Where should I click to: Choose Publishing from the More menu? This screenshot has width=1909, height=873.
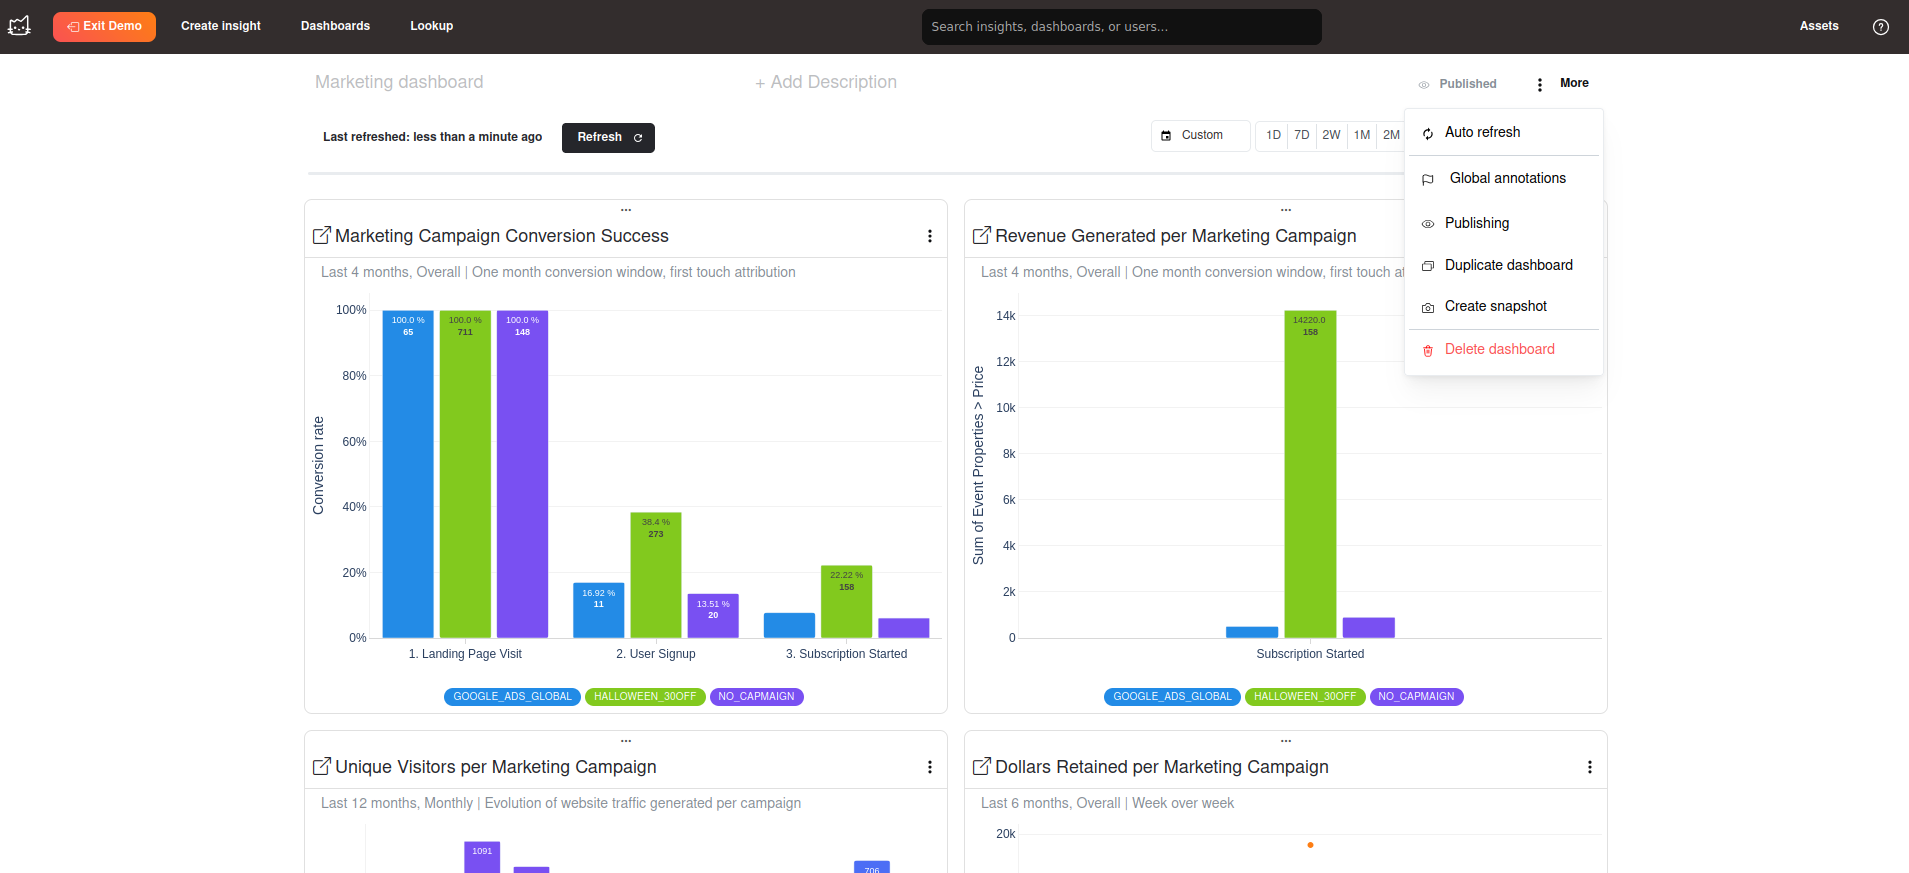click(x=1504, y=224)
